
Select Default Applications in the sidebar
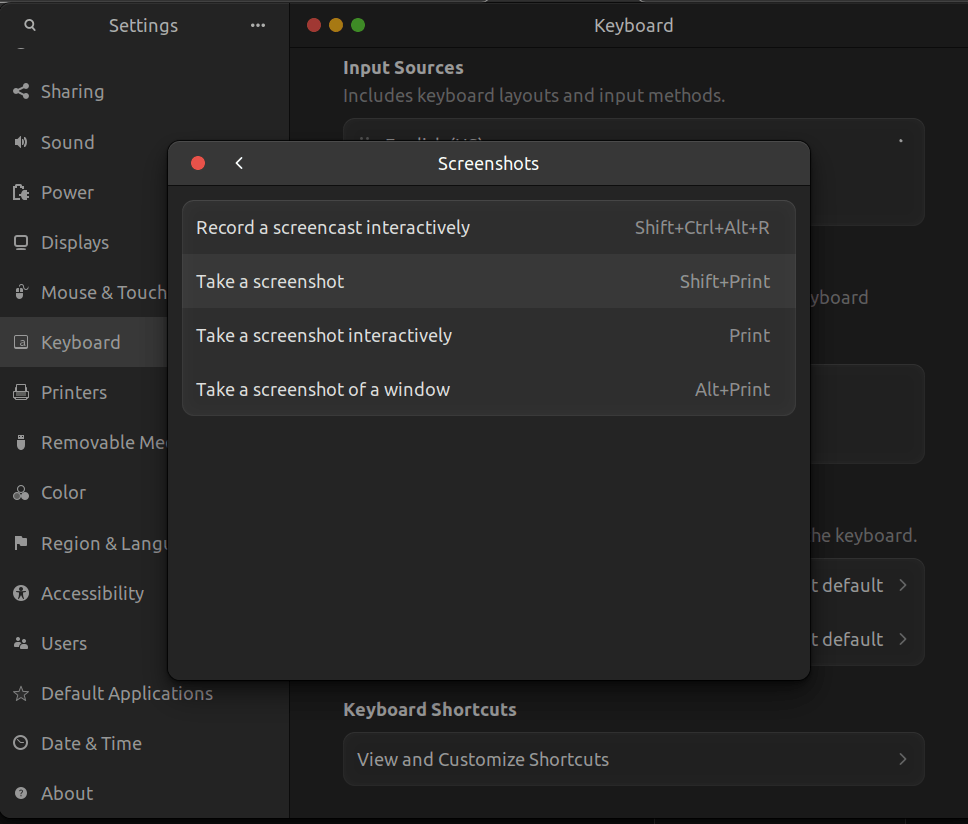(127, 693)
